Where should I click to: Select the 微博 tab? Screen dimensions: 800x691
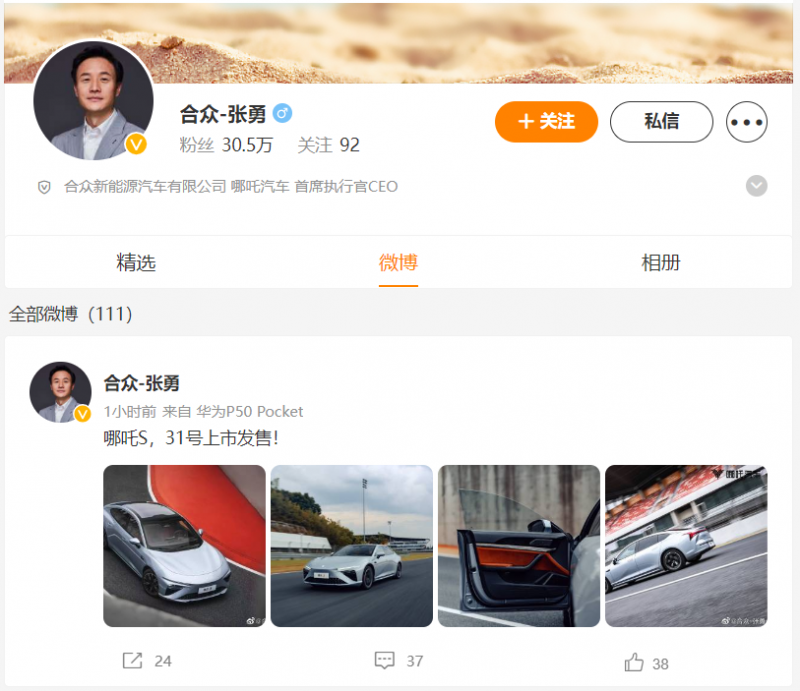398,263
